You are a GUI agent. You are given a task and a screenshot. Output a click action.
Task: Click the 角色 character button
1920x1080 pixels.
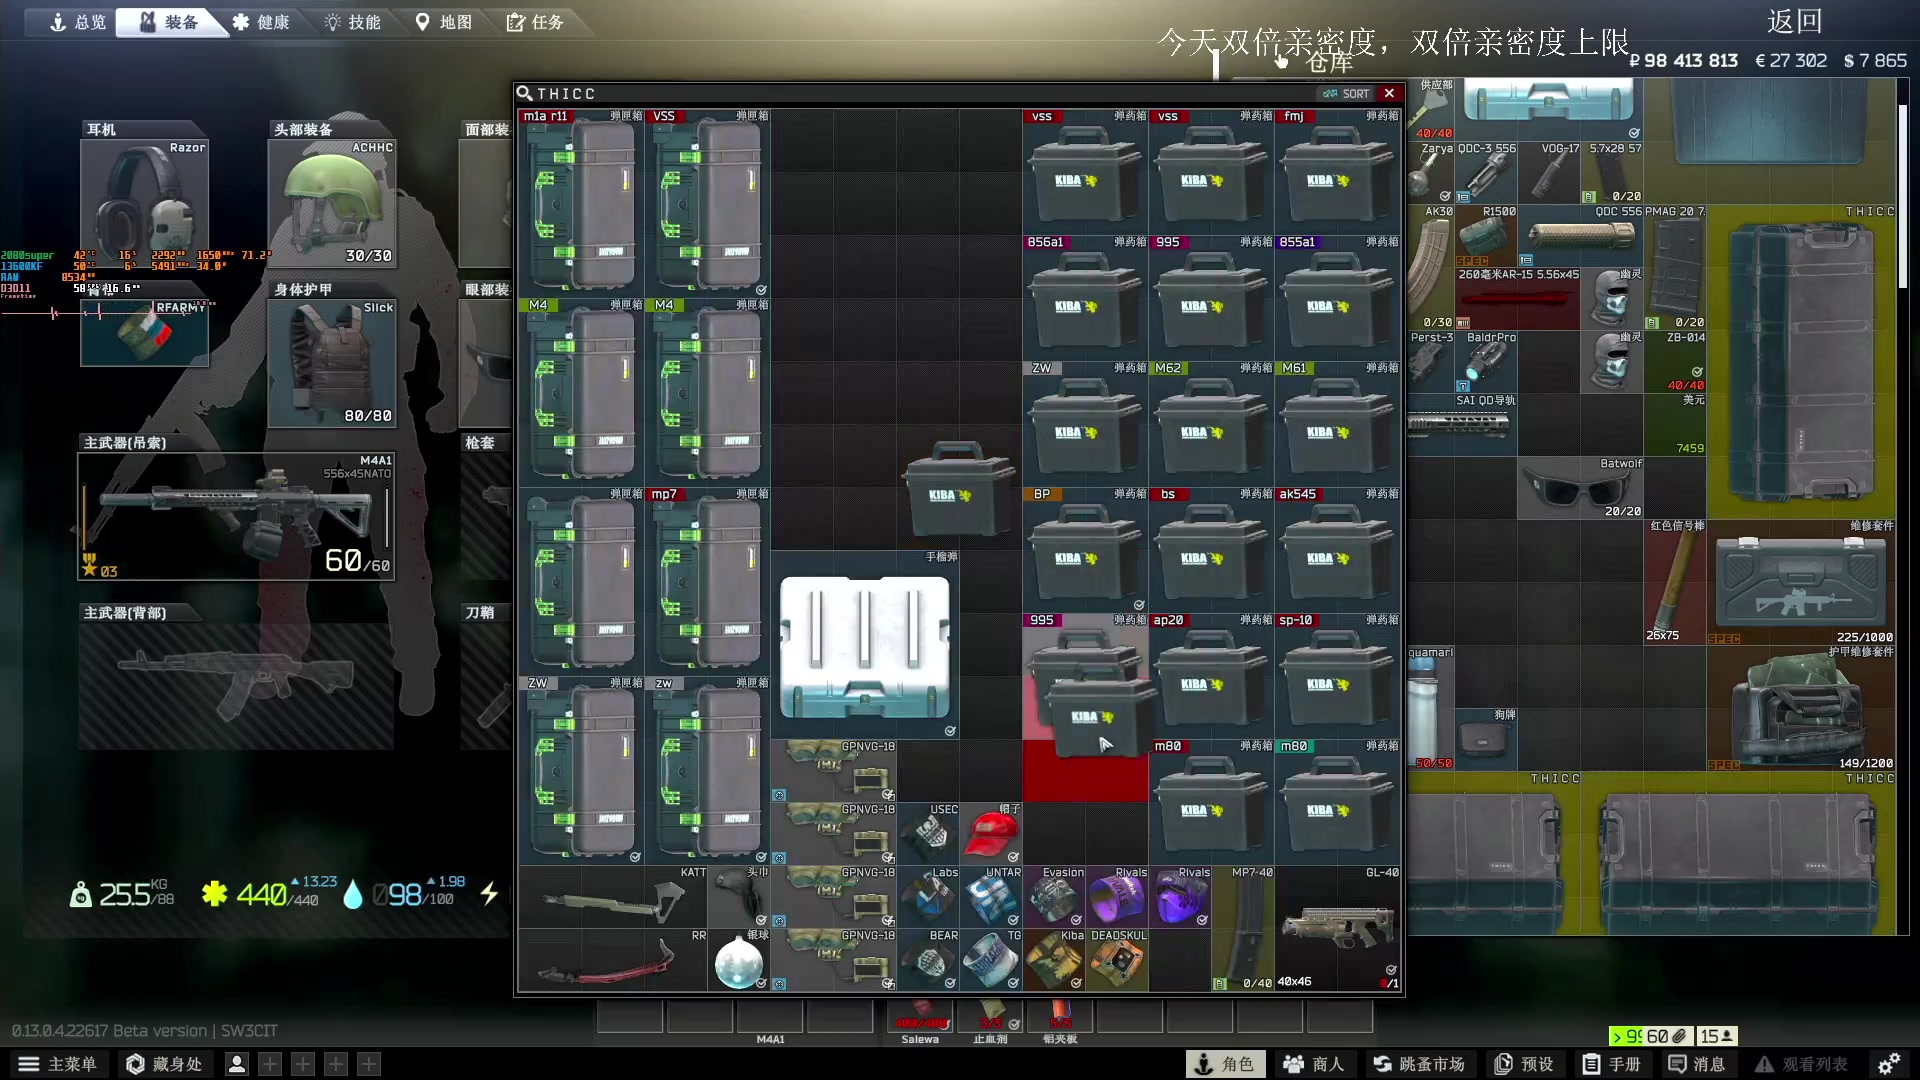click(x=1225, y=1064)
